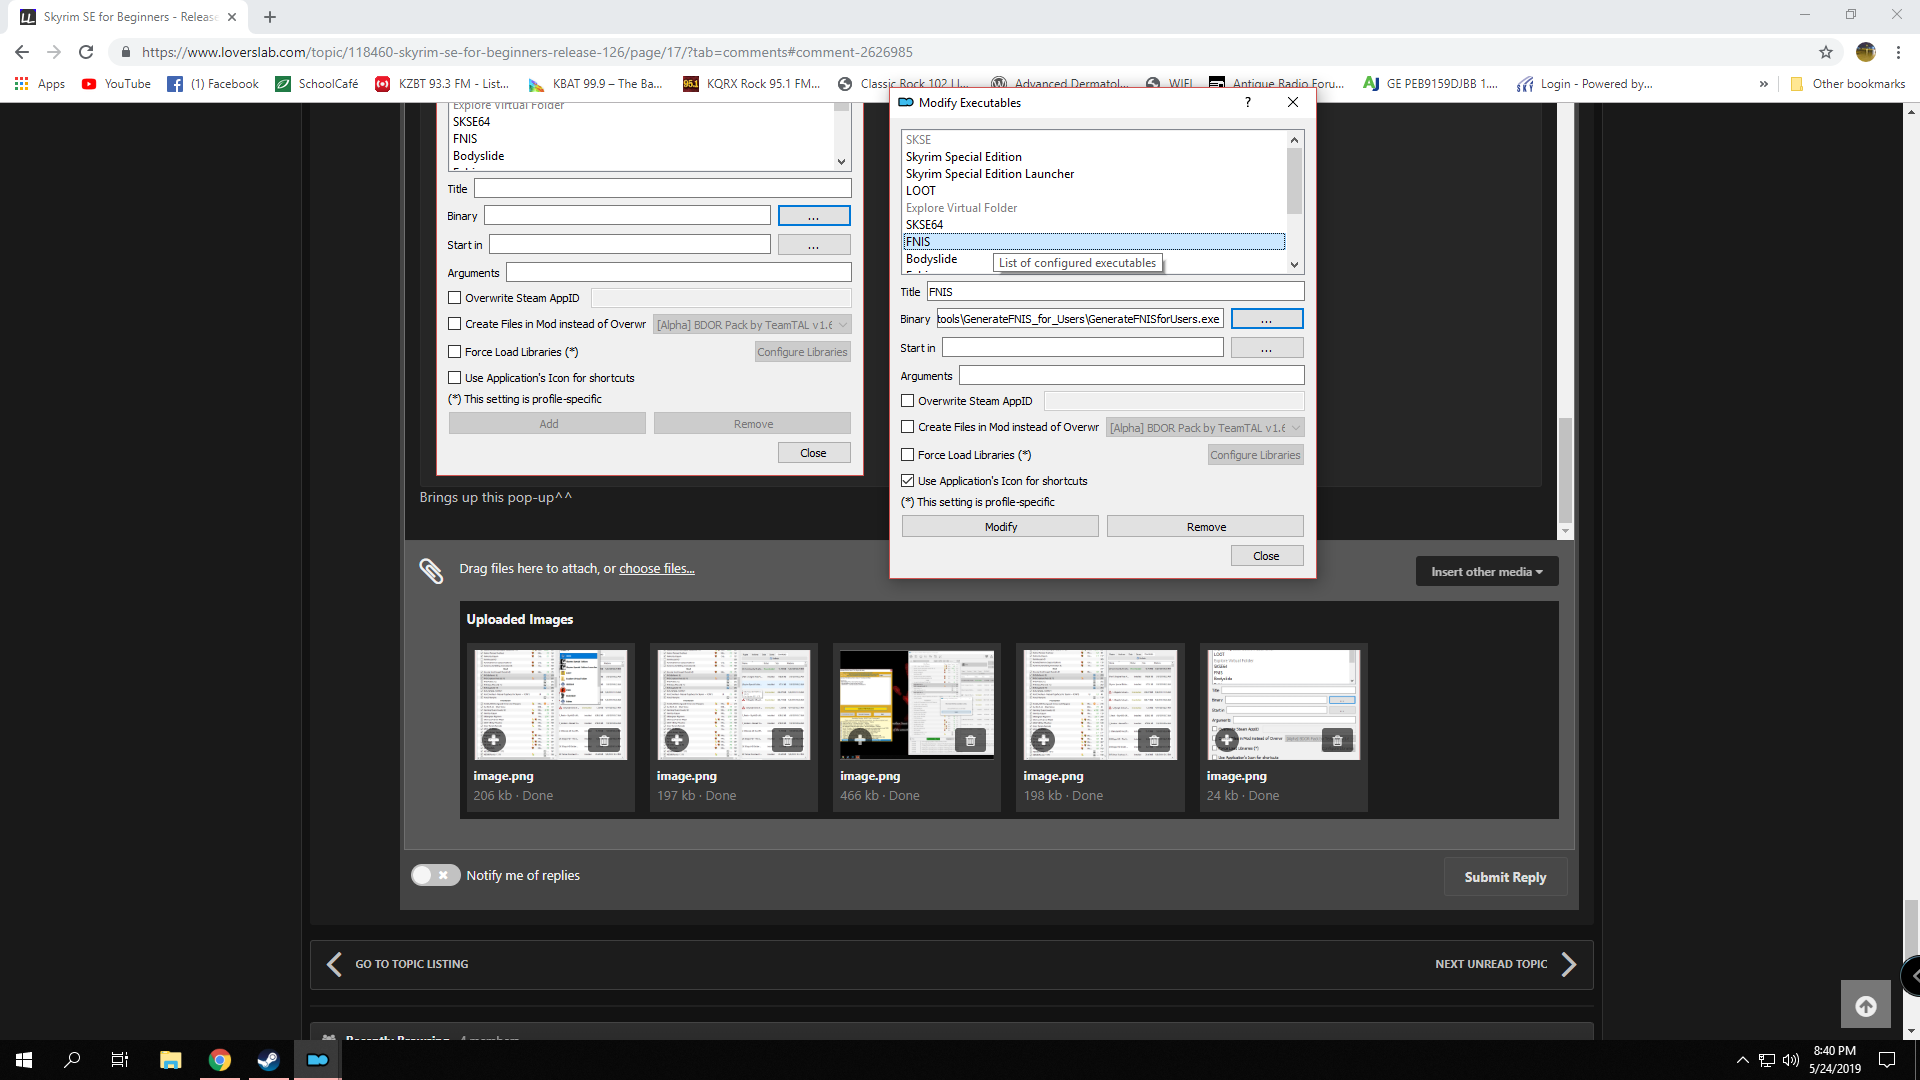Image resolution: width=1920 pixels, height=1080 pixels.
Task: Close the Modify Executables dialog via Close button
Action: (1266, 556)
